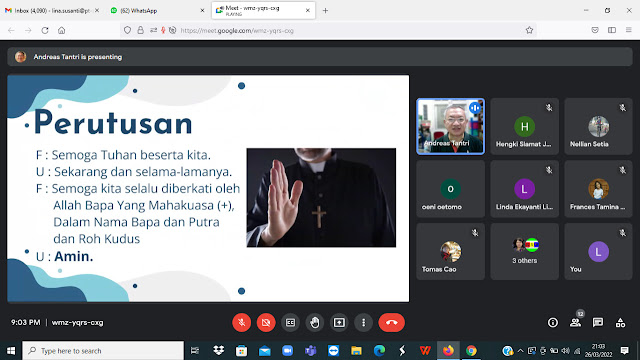Open Dropbox from taskbar
Image resolution: width=640 pixels, height=360 pixels.
218,351
